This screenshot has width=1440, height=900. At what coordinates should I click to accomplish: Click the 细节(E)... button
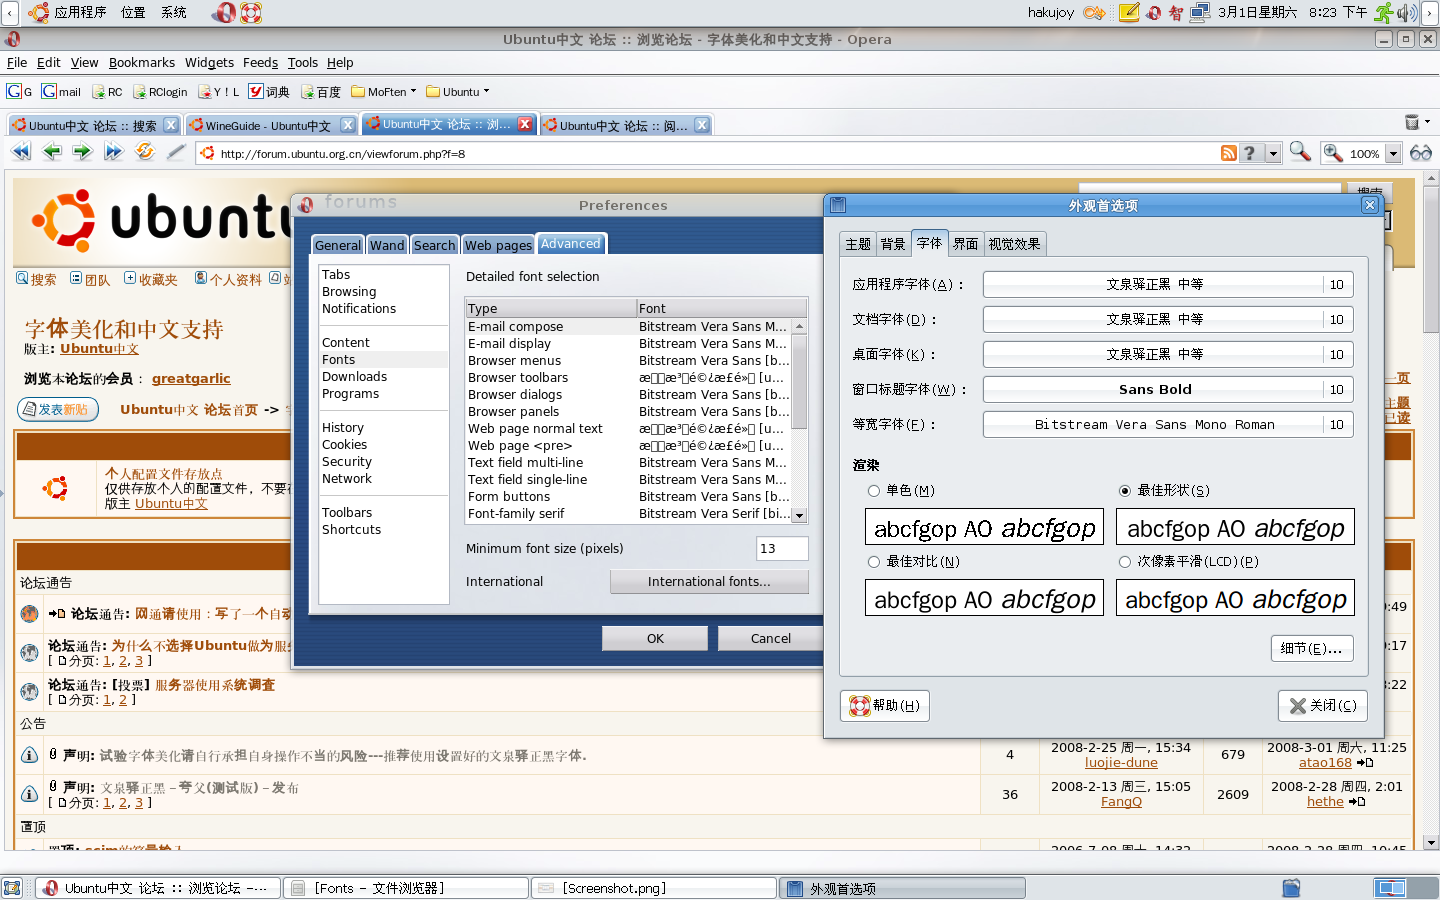pyautogui.click(x=1312, y=648)
